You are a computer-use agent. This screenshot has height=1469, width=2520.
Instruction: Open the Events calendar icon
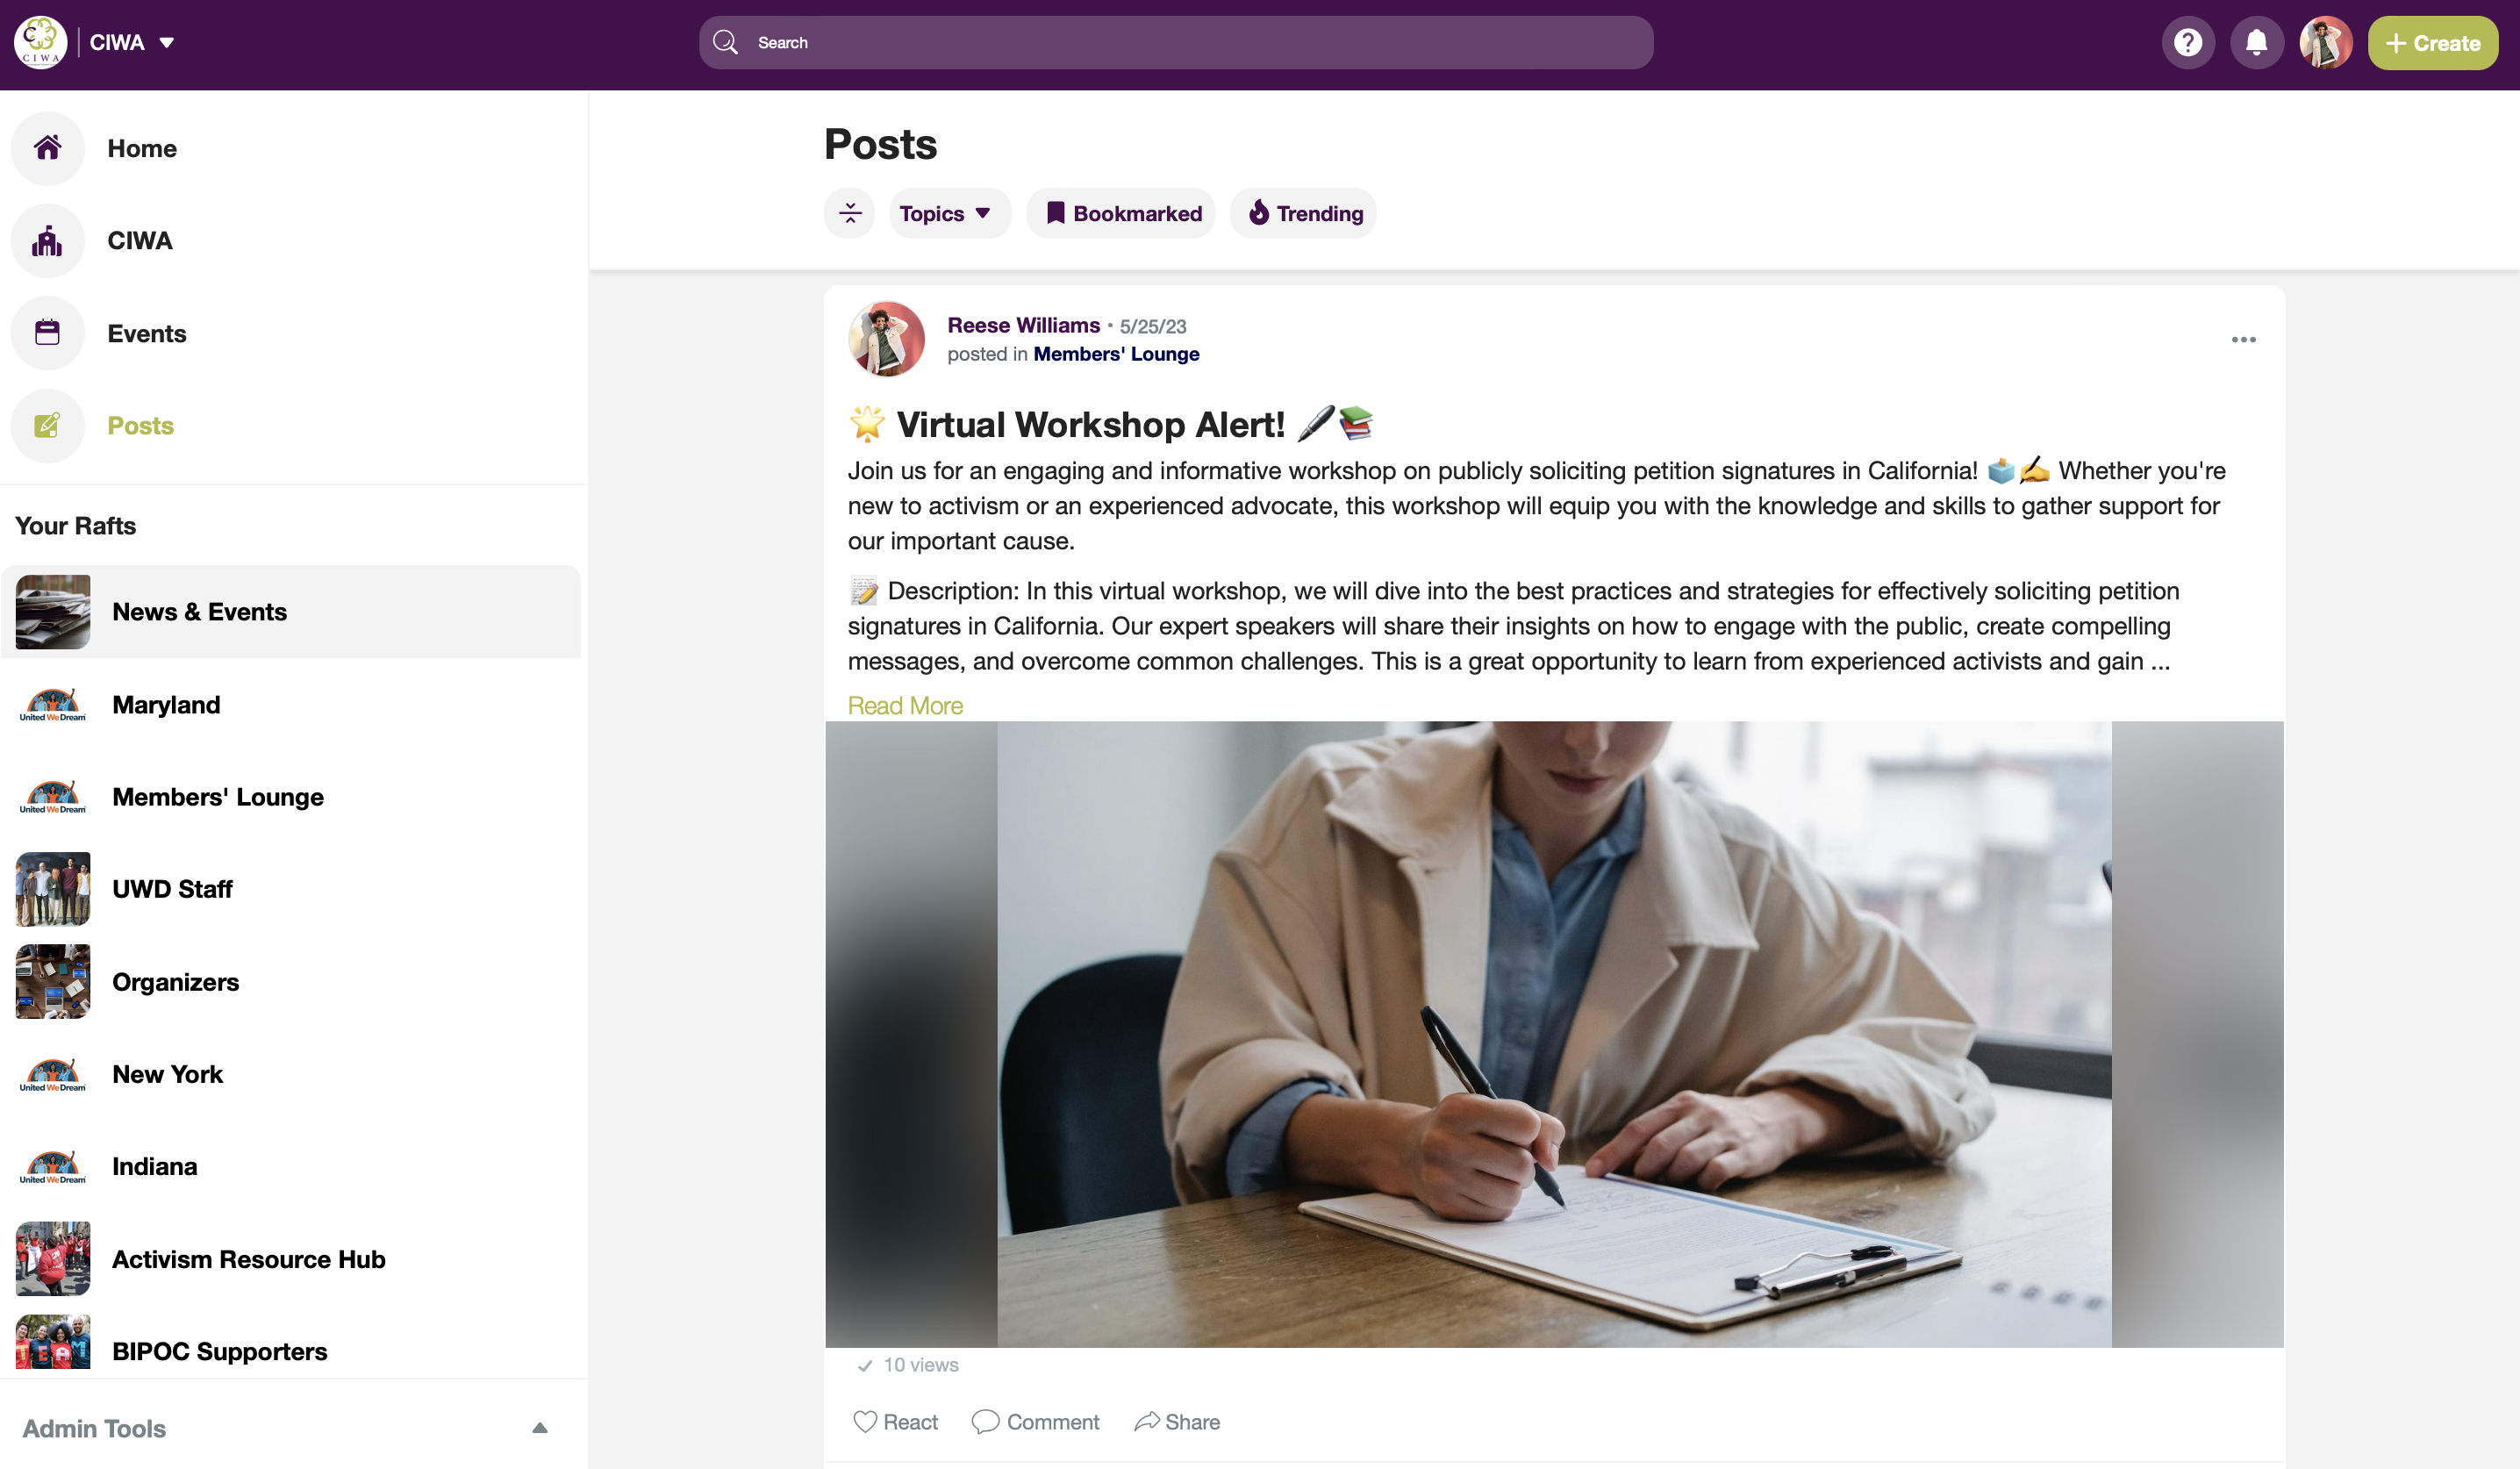pos(47,333)
